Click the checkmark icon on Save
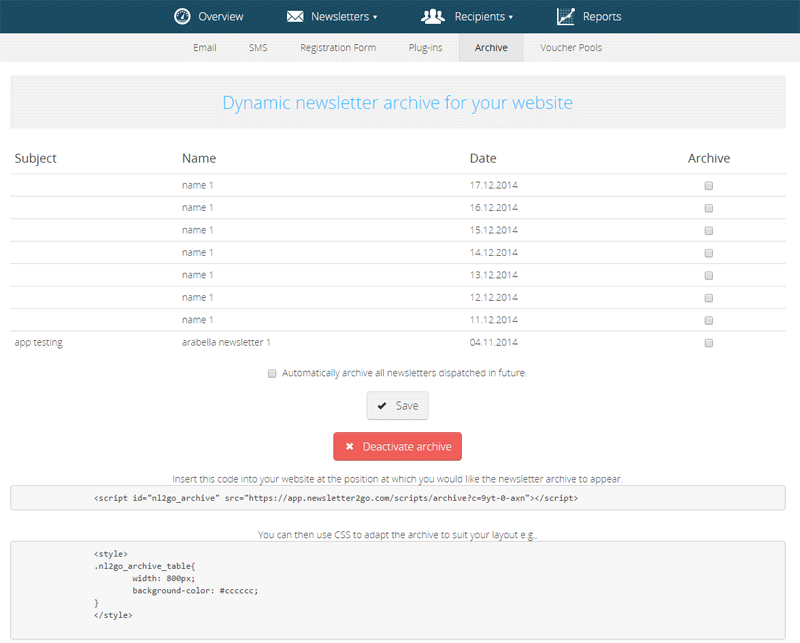The width and height of the screenshot is (800, 643). [382, 406]
